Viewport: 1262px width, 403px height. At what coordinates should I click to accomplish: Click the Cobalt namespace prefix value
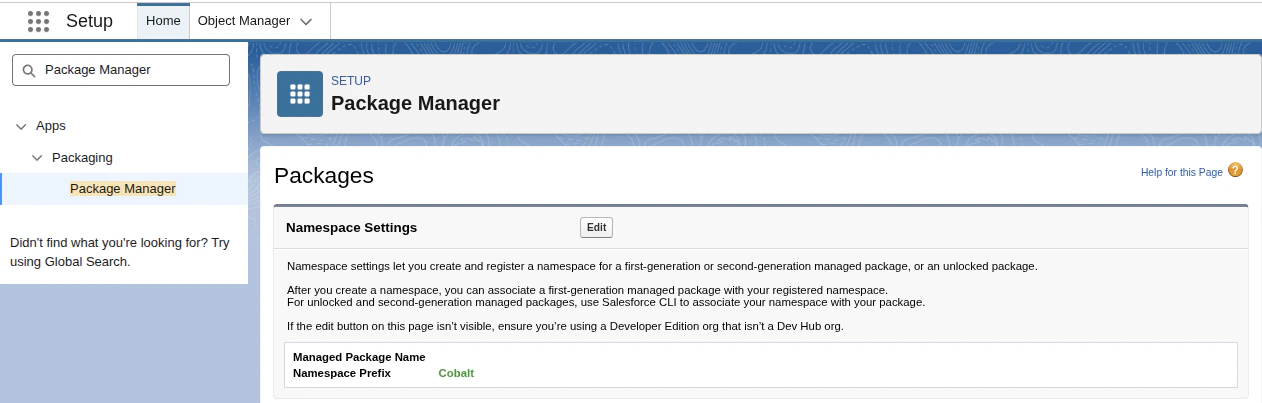(x=456, y=373)
